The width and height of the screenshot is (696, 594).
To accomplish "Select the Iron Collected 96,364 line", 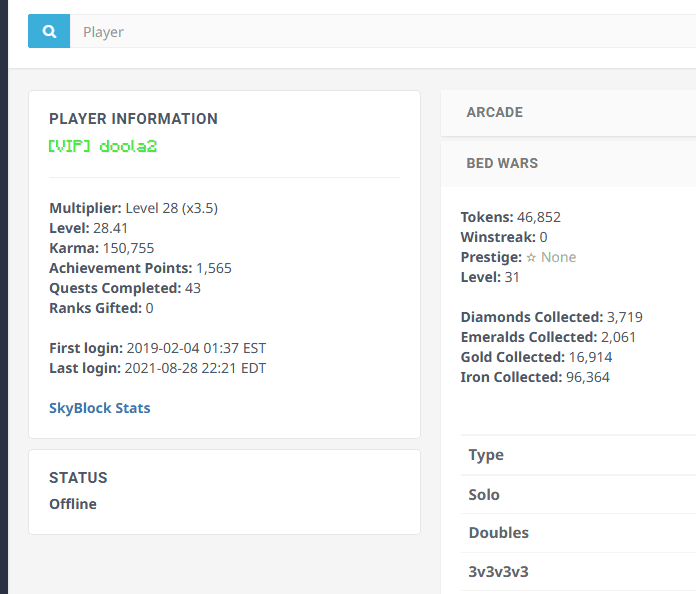I will [535, 377].
